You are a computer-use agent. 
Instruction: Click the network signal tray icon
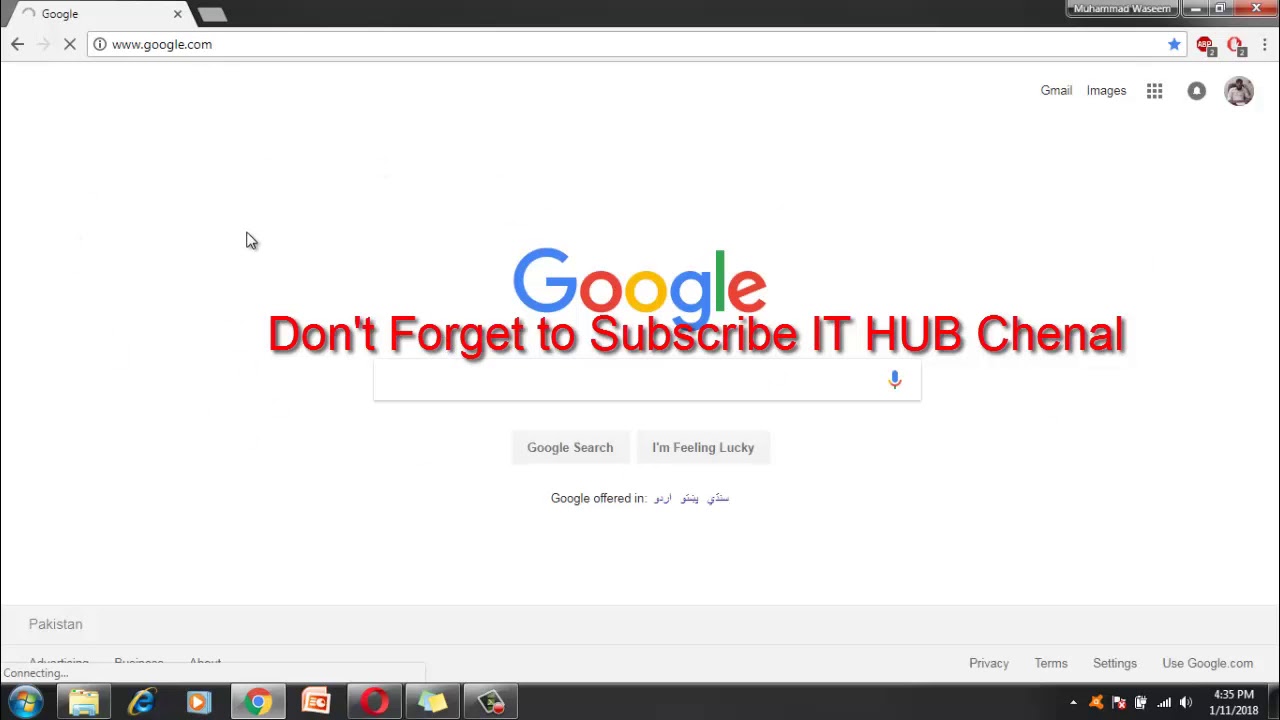[1163, 703]
